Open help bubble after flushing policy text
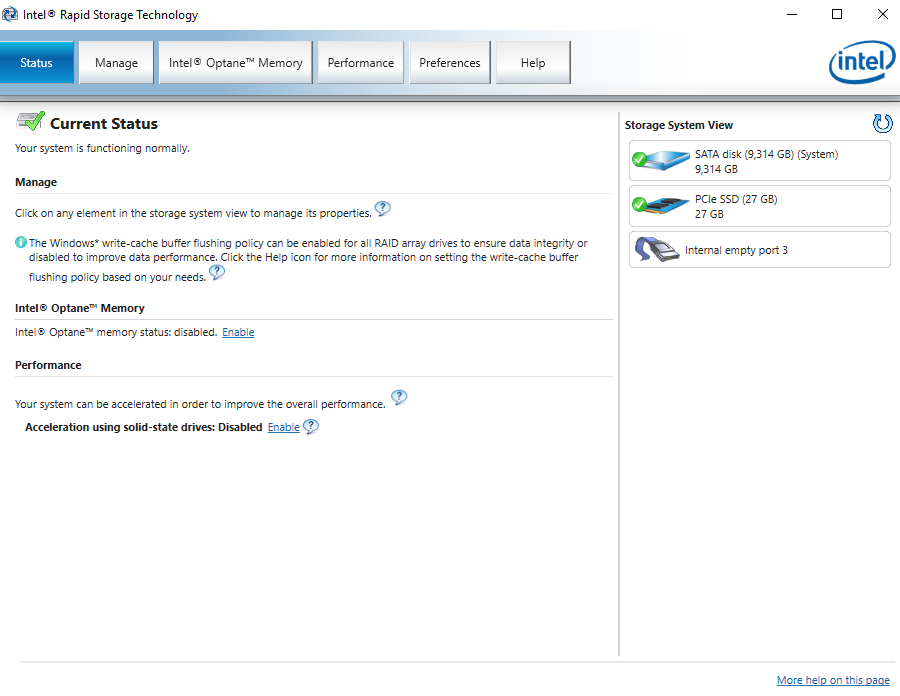The height and width of the screenshot is (696, 900). tap(217, 273)
